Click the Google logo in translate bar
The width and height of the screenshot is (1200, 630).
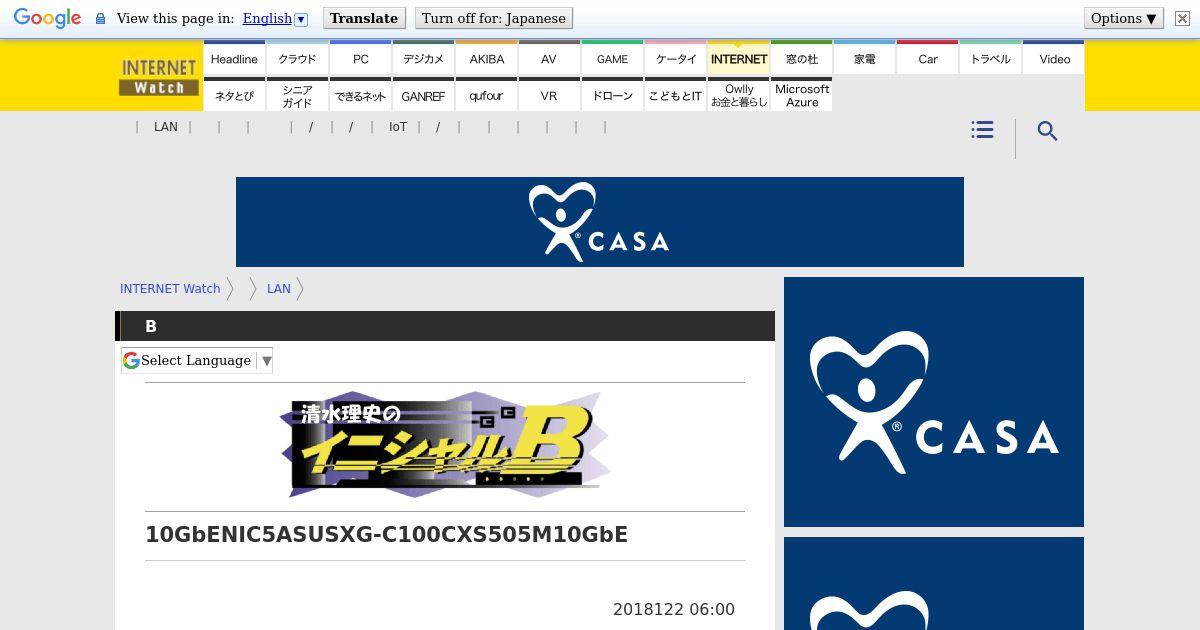pos(47,18)
